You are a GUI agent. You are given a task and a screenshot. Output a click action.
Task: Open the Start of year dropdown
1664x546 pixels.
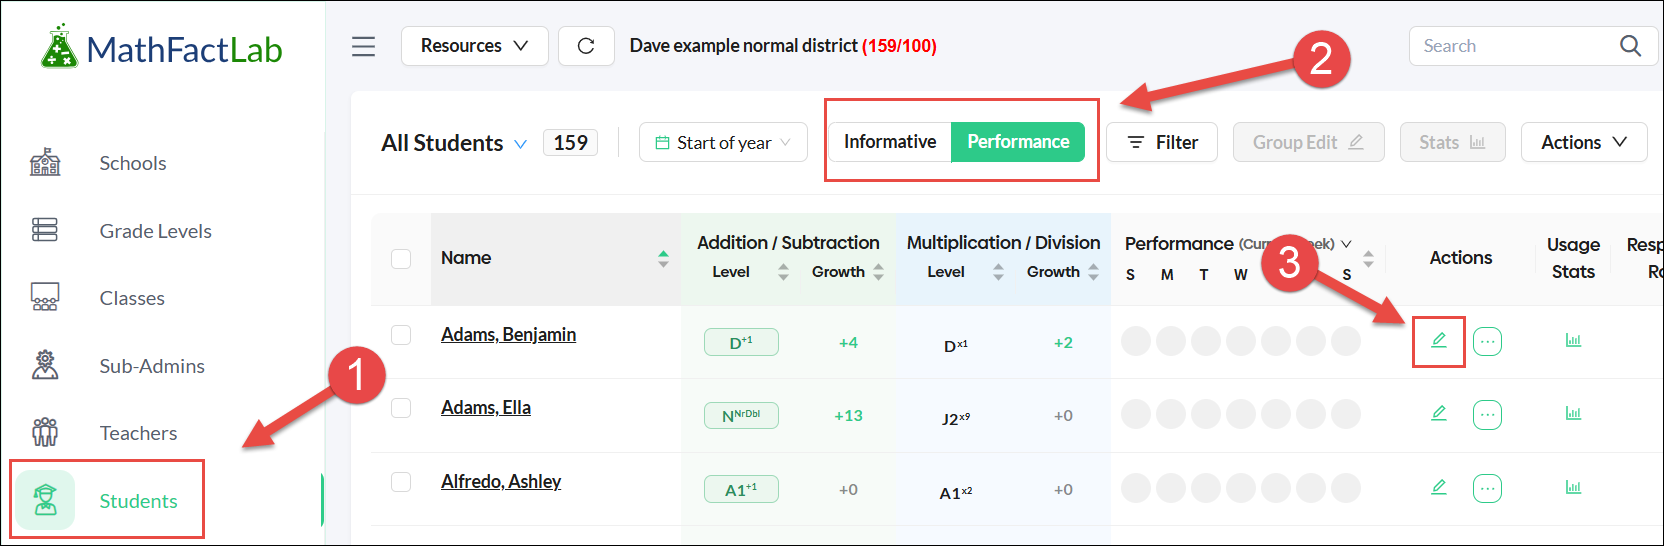point(723,143)
